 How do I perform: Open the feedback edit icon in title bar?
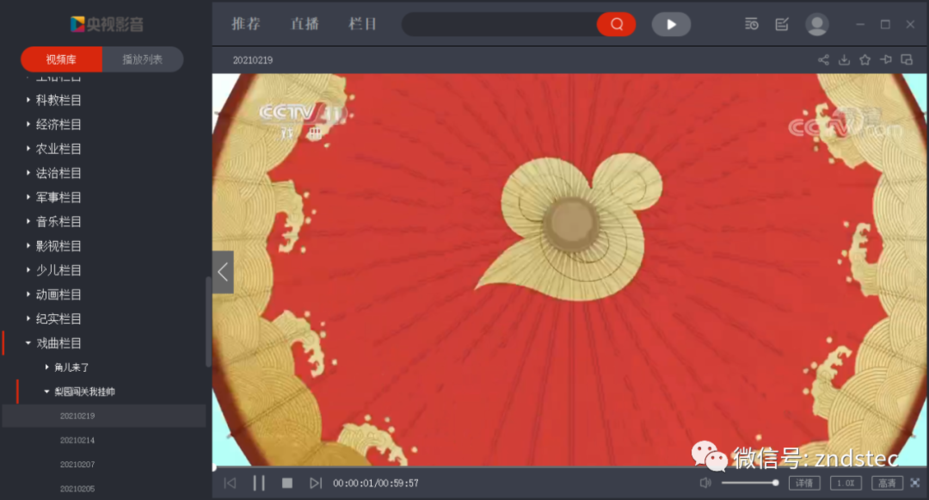[x=782, y=24]
